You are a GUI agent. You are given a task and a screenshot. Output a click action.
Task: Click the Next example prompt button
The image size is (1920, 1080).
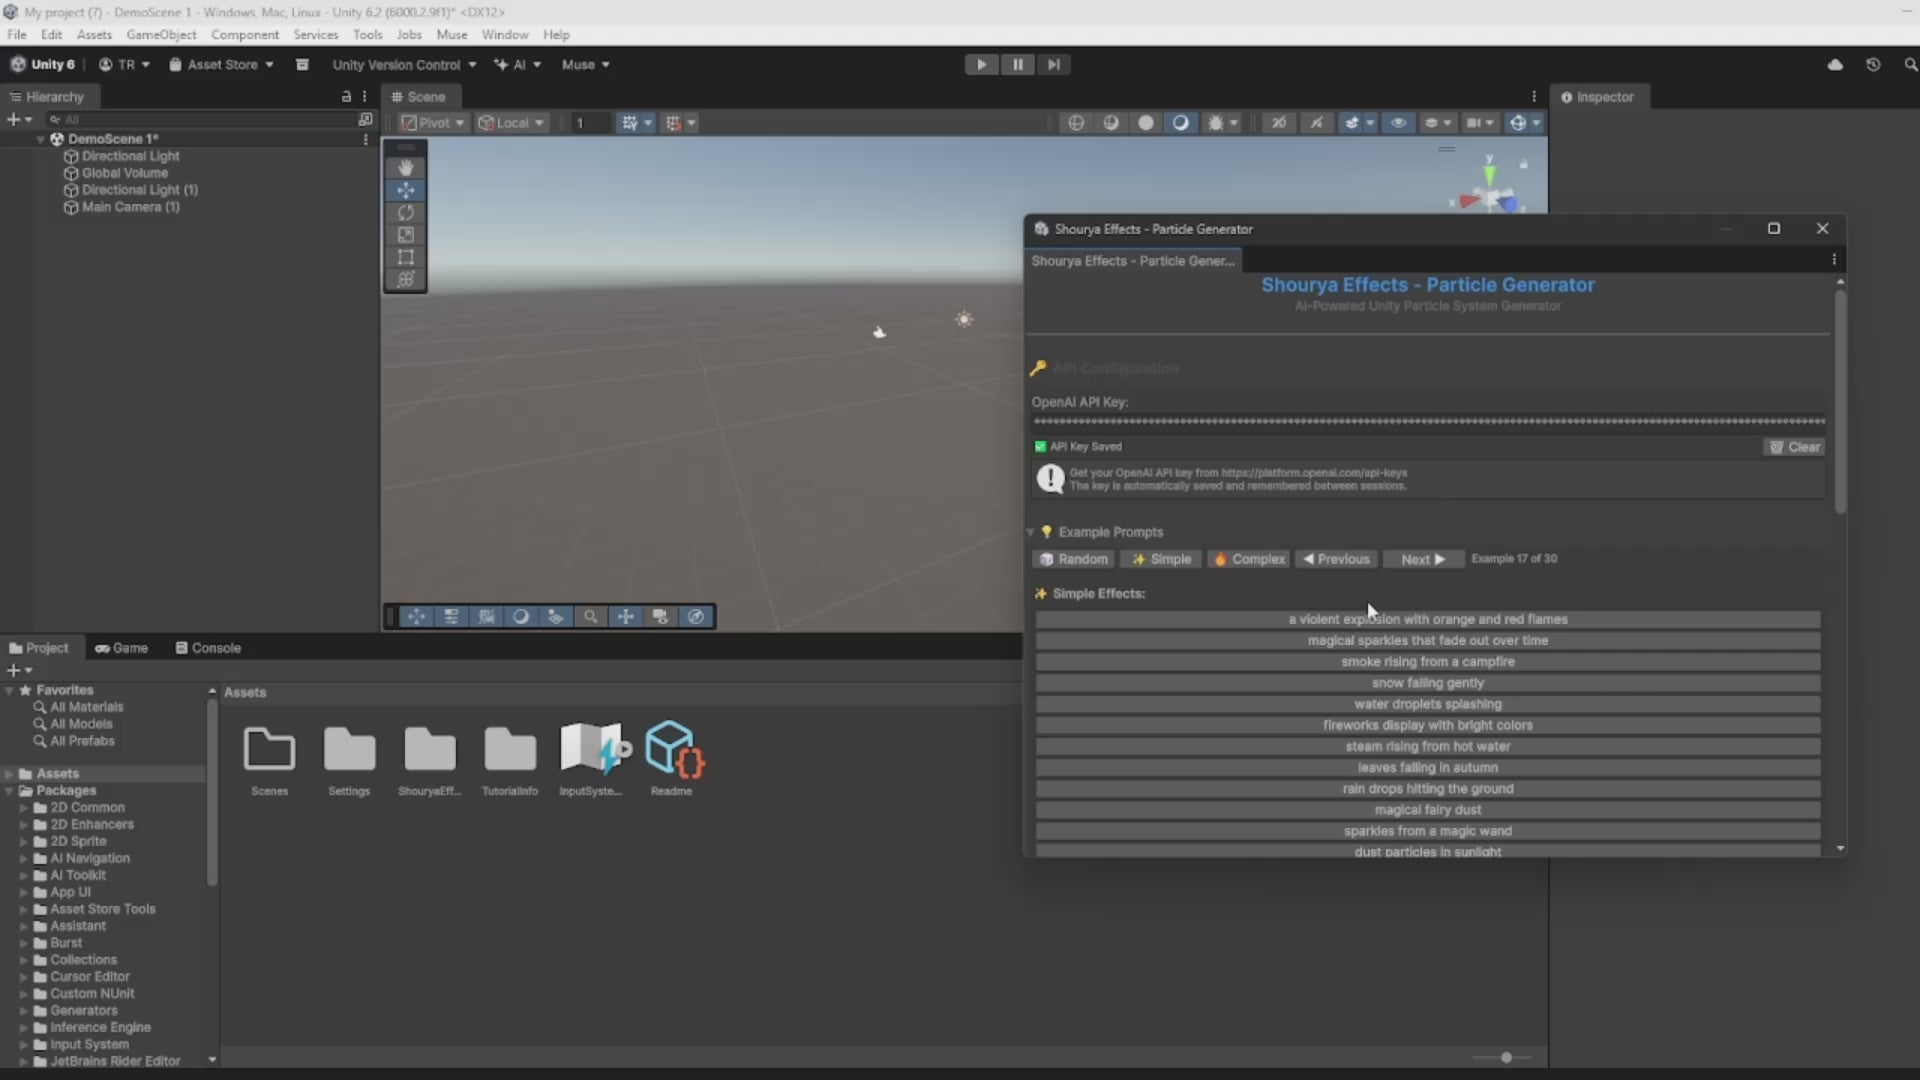tap(1422, 559)
